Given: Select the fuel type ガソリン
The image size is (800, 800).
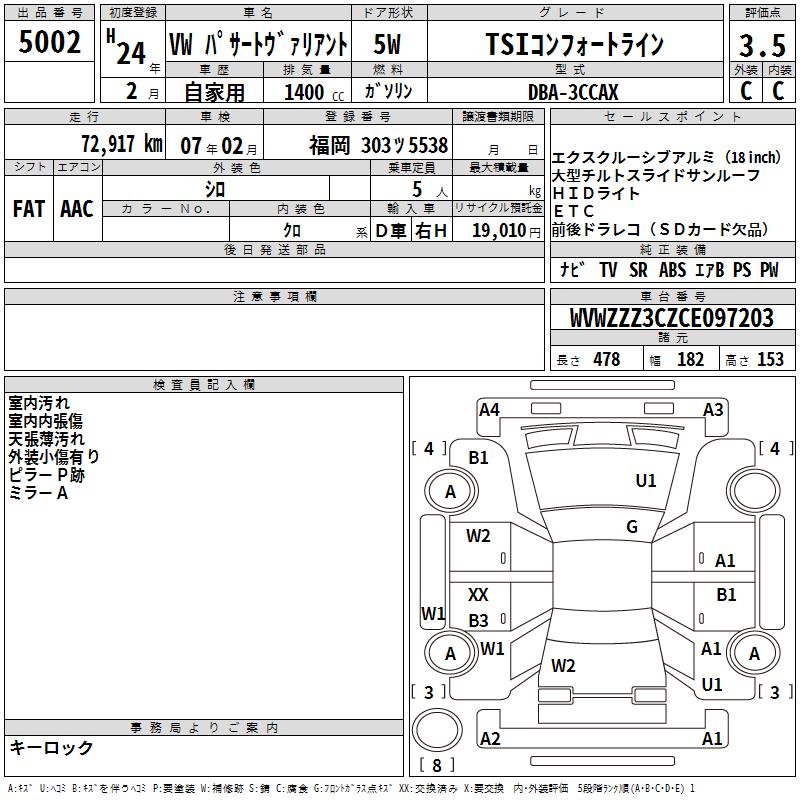Looking at the screenshot, I should coord(388,91).
